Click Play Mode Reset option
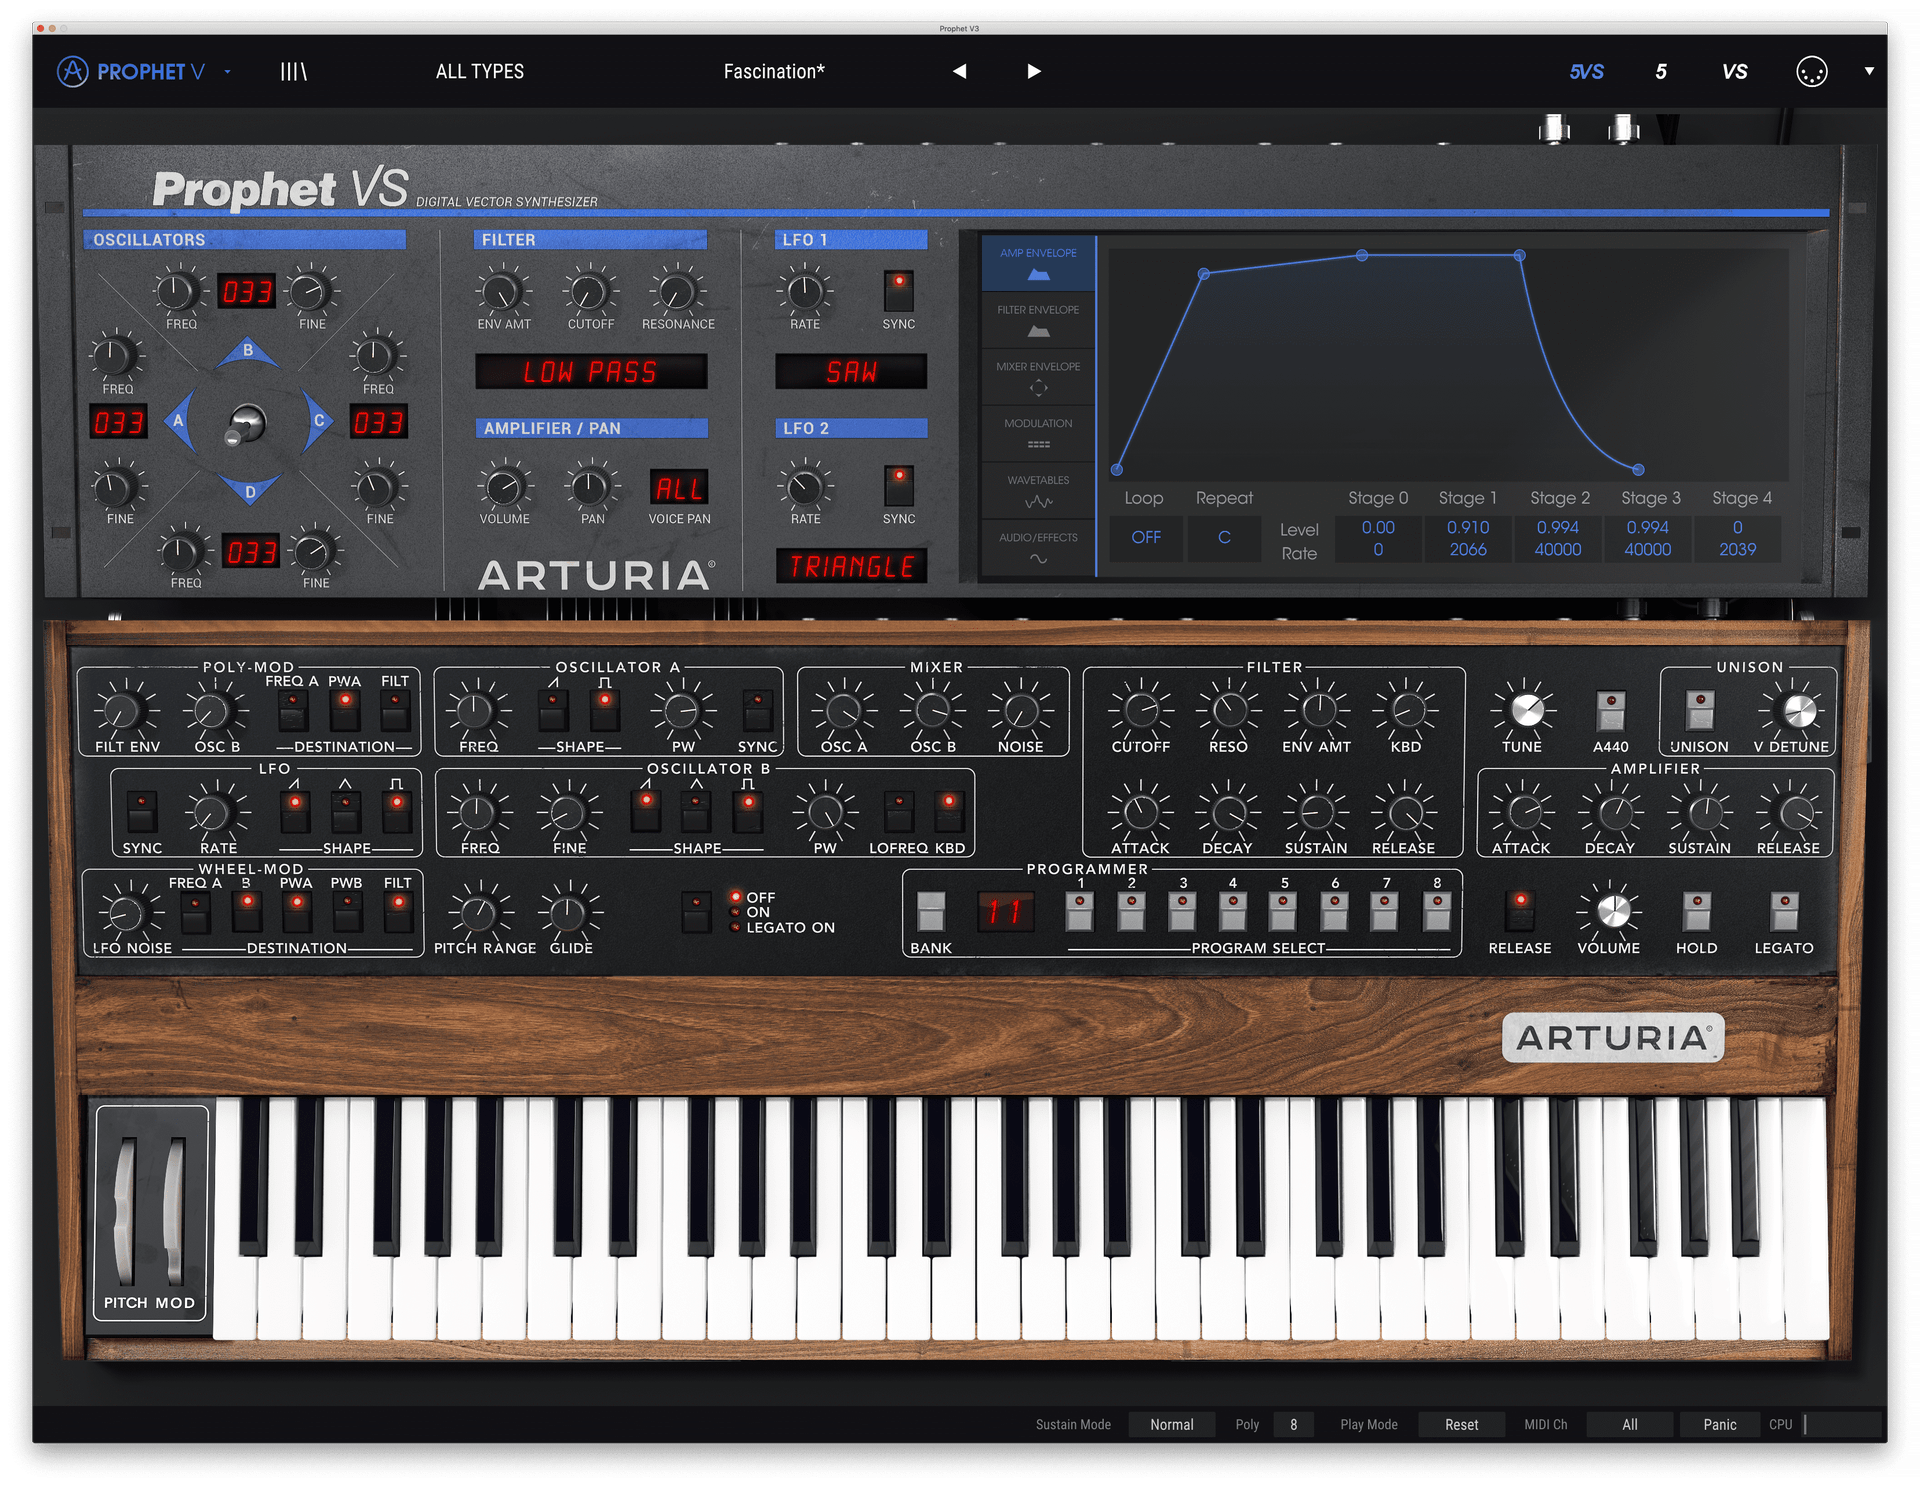The height and width of the screenshot is (1486, 1920). point(1461,1424)
